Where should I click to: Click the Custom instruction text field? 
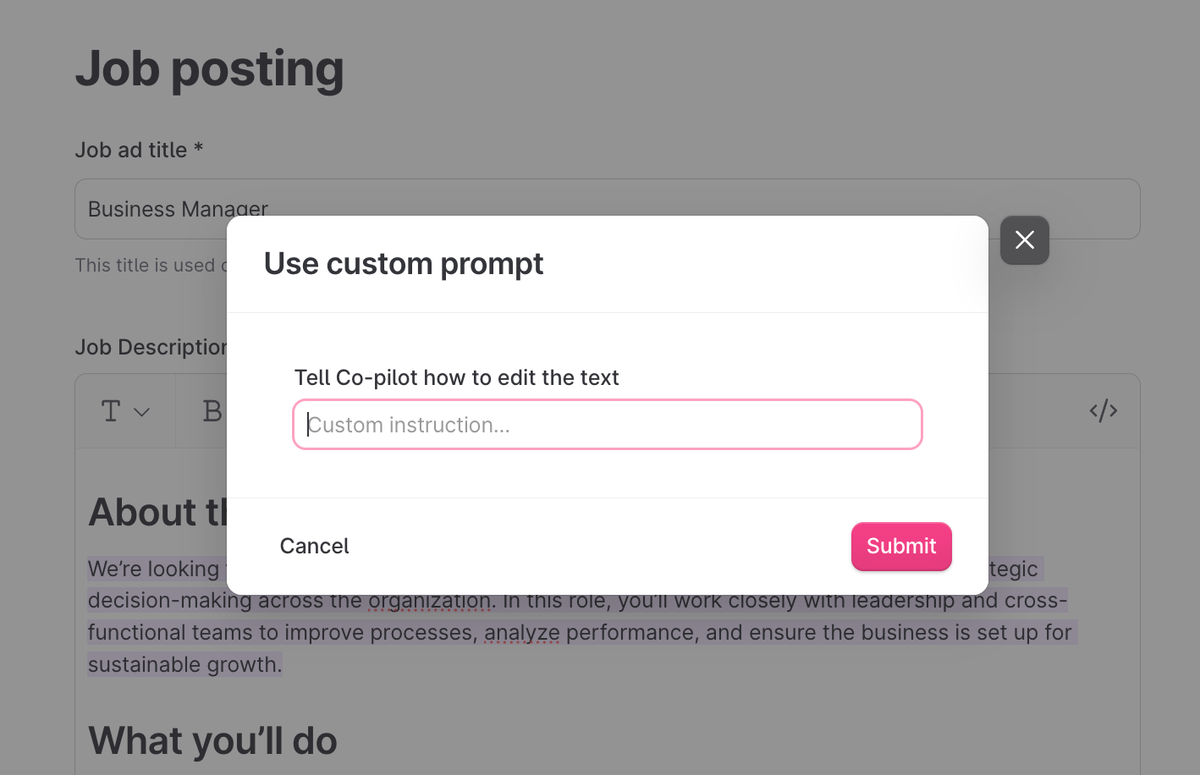coord(607,425)
